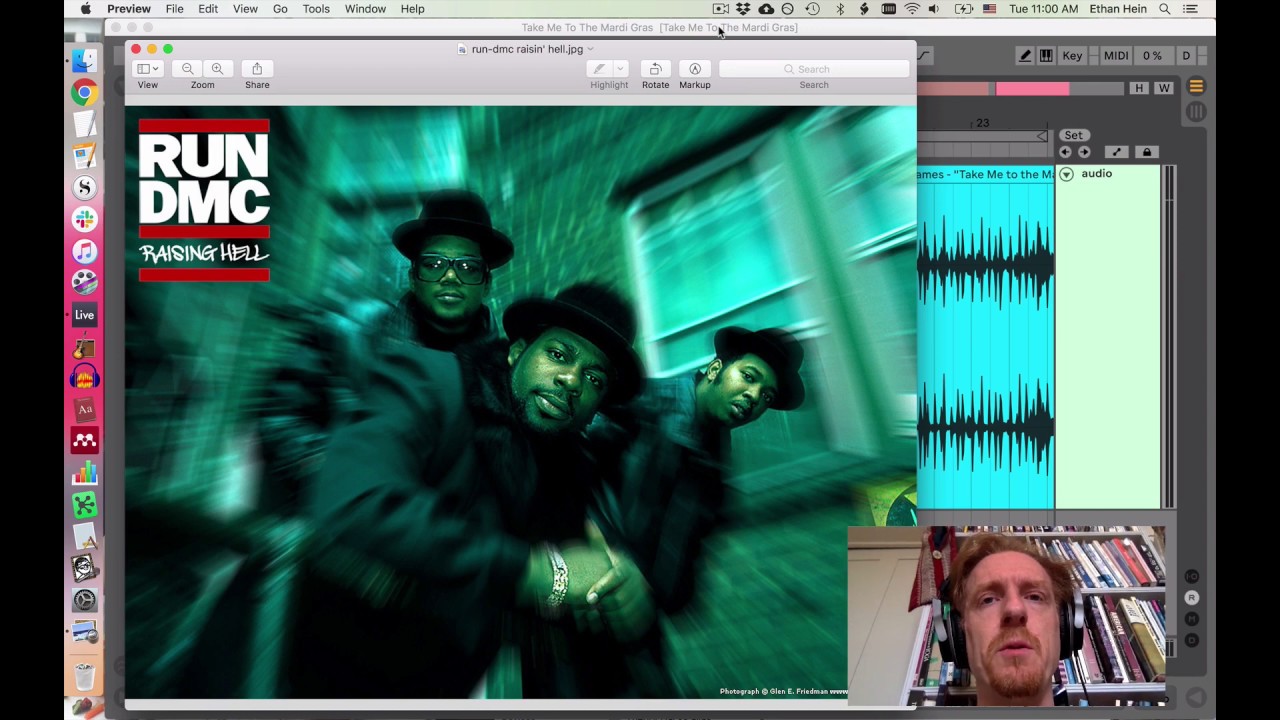Open System Preferences from the Dock
Viewport: 1280px width, 720px height.
85,600
